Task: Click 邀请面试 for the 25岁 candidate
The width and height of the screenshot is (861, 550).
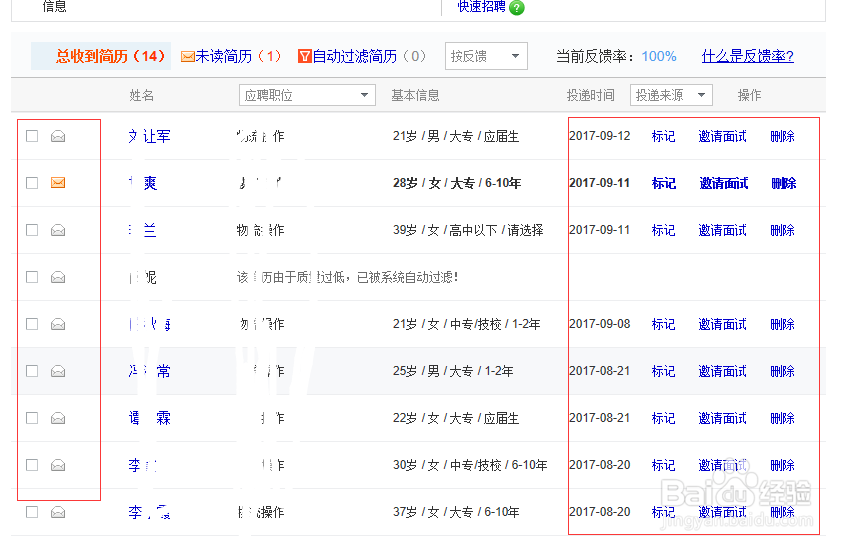Action: (x=722, y=372)
